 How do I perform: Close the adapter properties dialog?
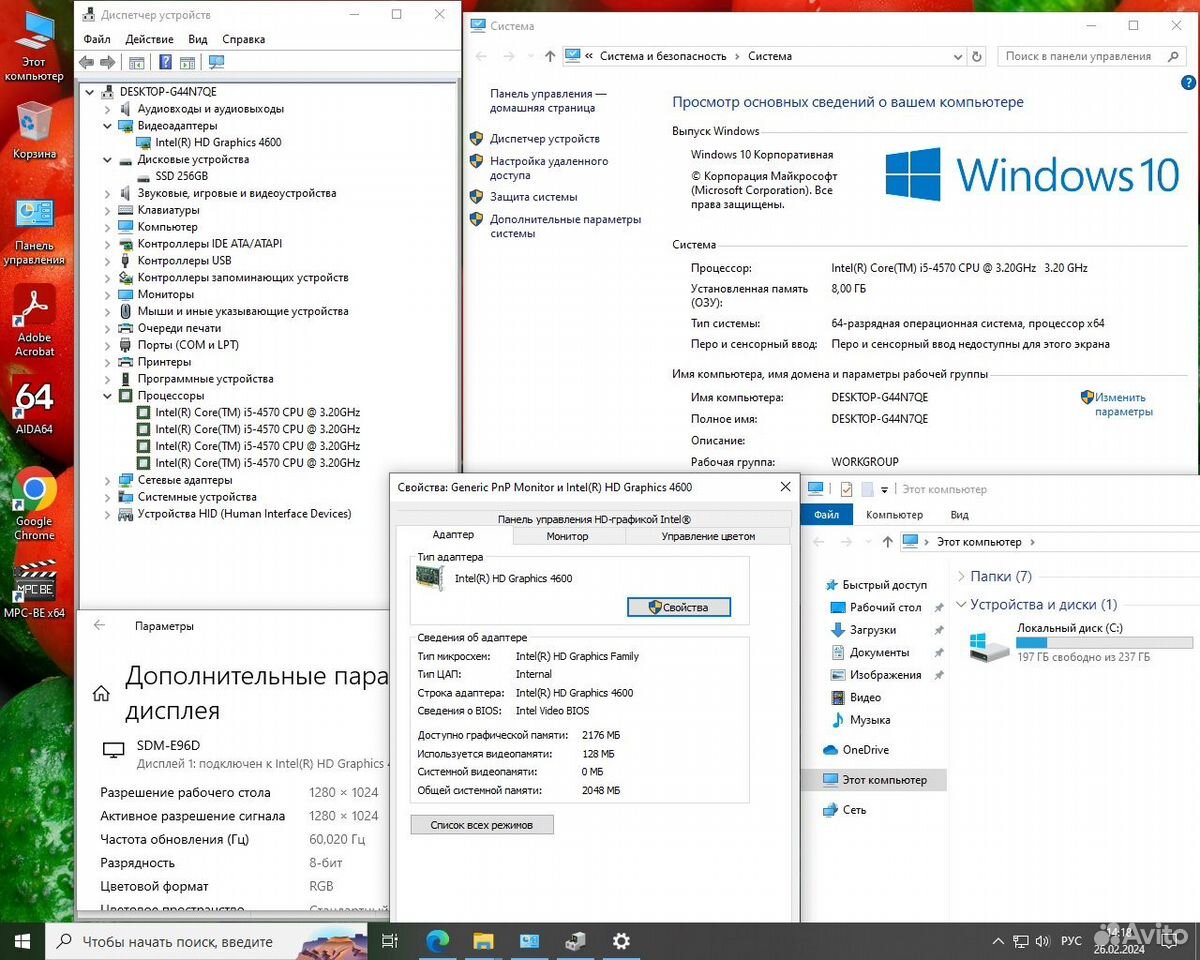[x=785, y=487]
